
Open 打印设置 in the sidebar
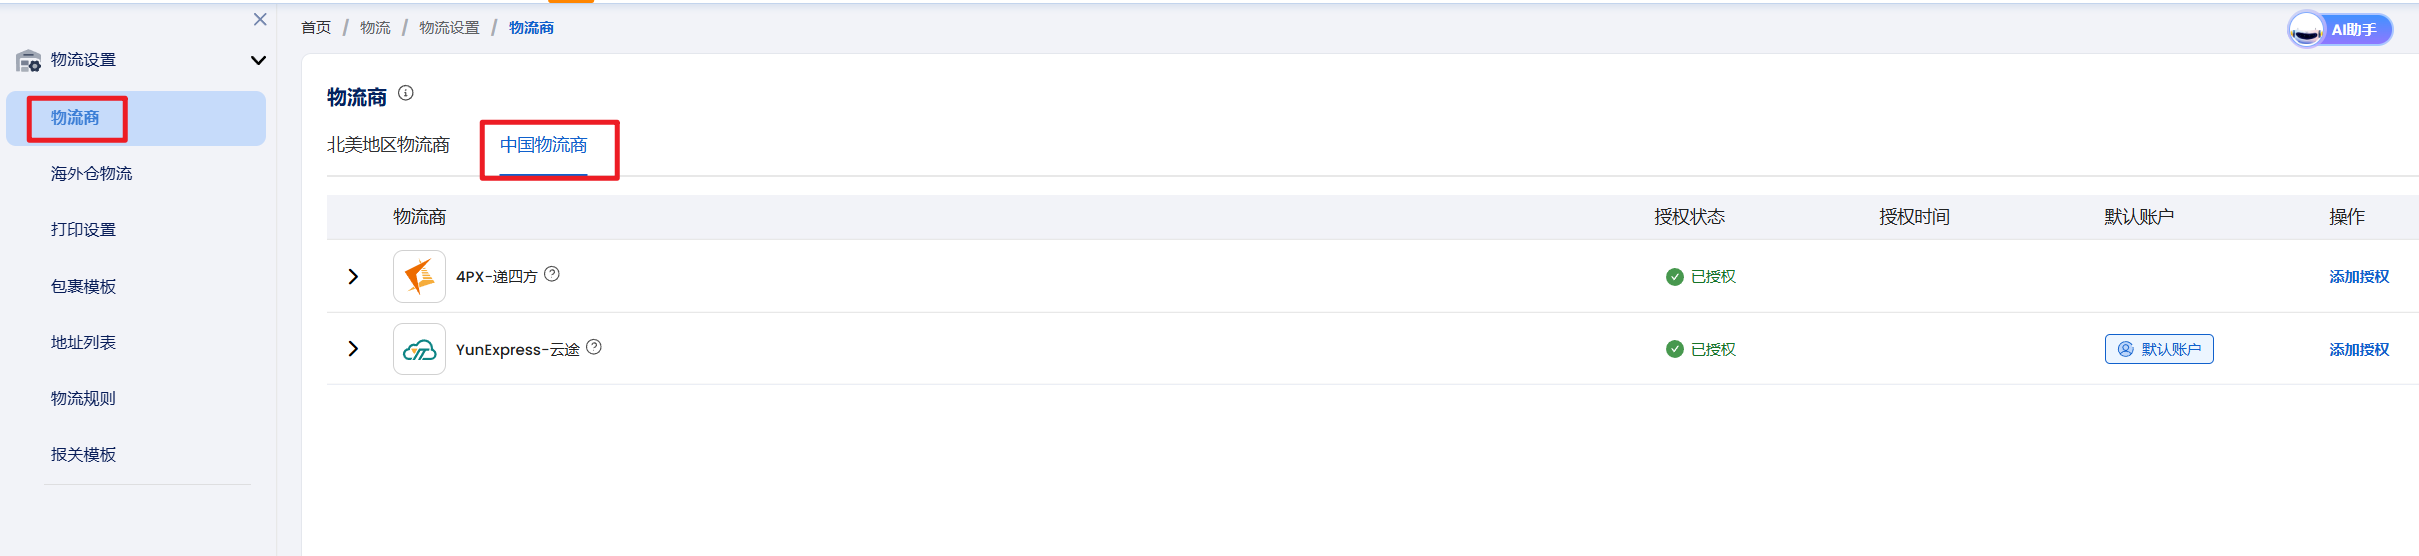click(83, 230)
